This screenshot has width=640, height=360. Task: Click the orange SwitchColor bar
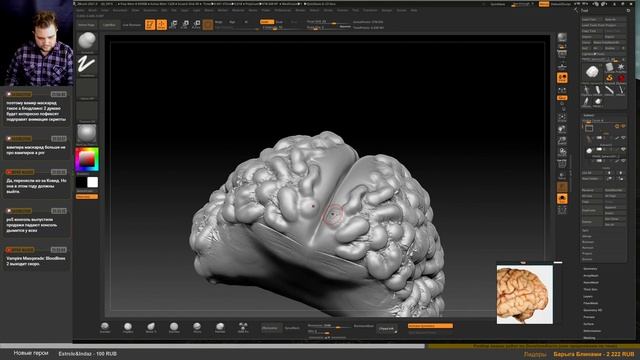(x=87, y=197)
